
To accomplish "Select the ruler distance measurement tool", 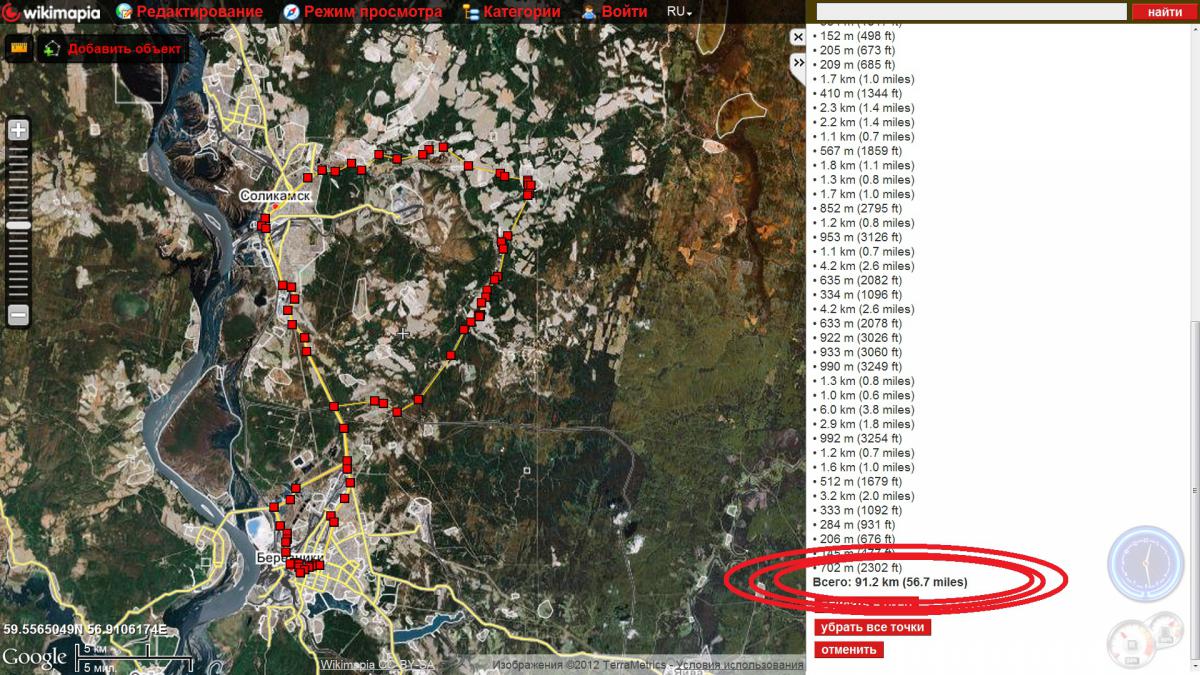I will pyautogui.click(x=18, y=48).
